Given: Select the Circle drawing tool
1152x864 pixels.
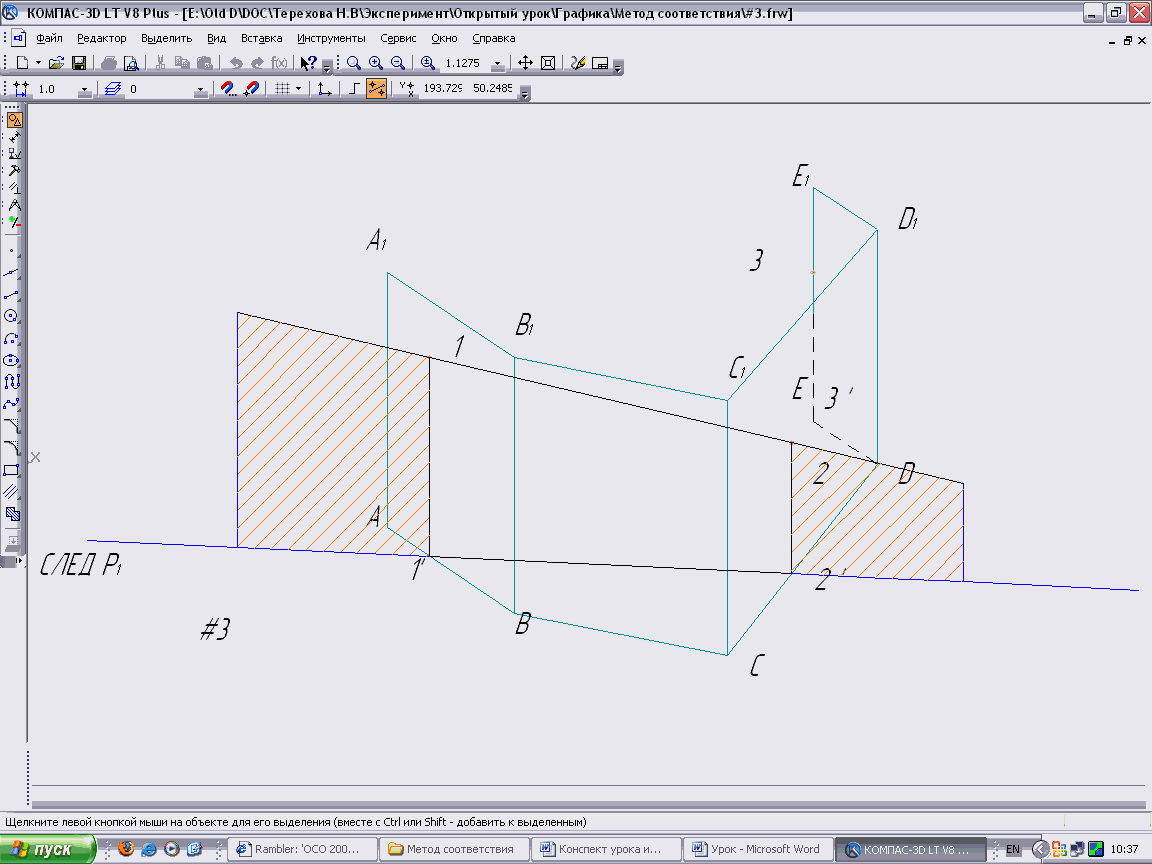Looking at the screenshot, I should tap(13, 316).
